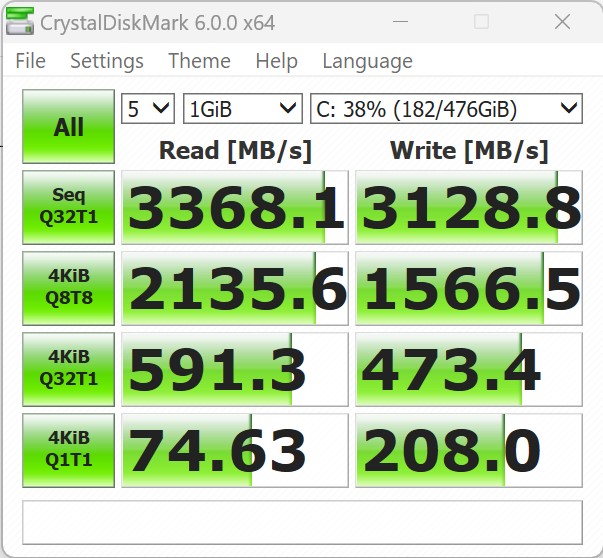Start the Seq Q32T1 test
The height and width of the screenshot is (558, 603).
click(x=68, y=207)
